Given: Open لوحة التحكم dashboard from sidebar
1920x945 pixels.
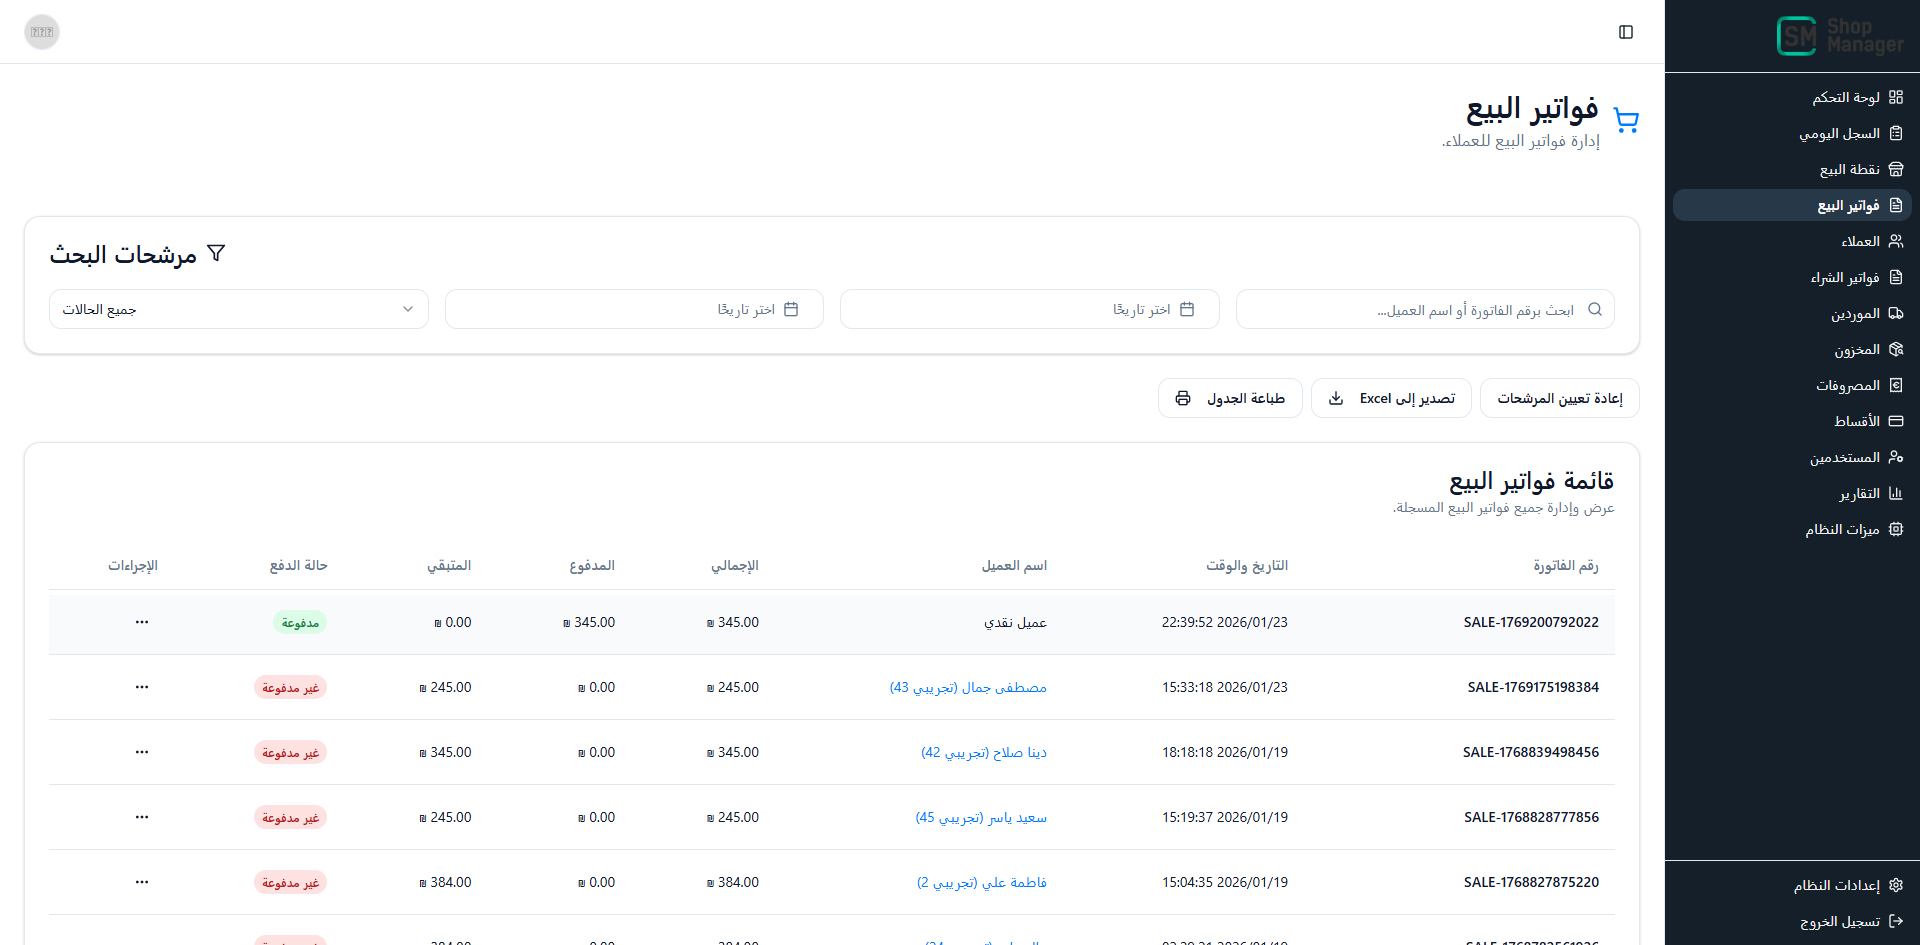Looking at the screenshot, I should [1845, 97].
